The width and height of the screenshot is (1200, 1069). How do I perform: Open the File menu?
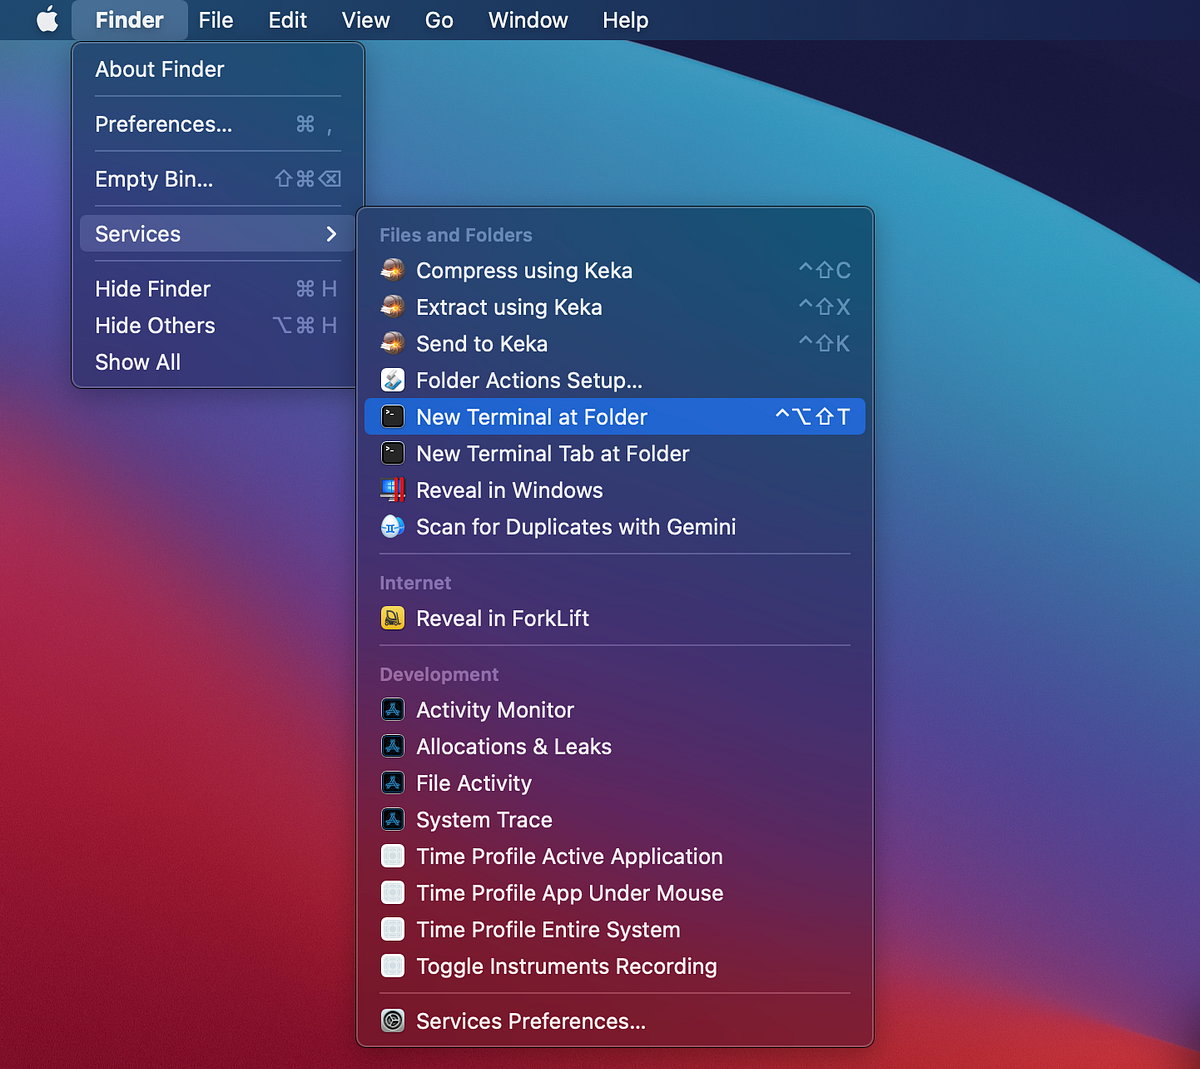pyautogui.click(x=216, y=20)
